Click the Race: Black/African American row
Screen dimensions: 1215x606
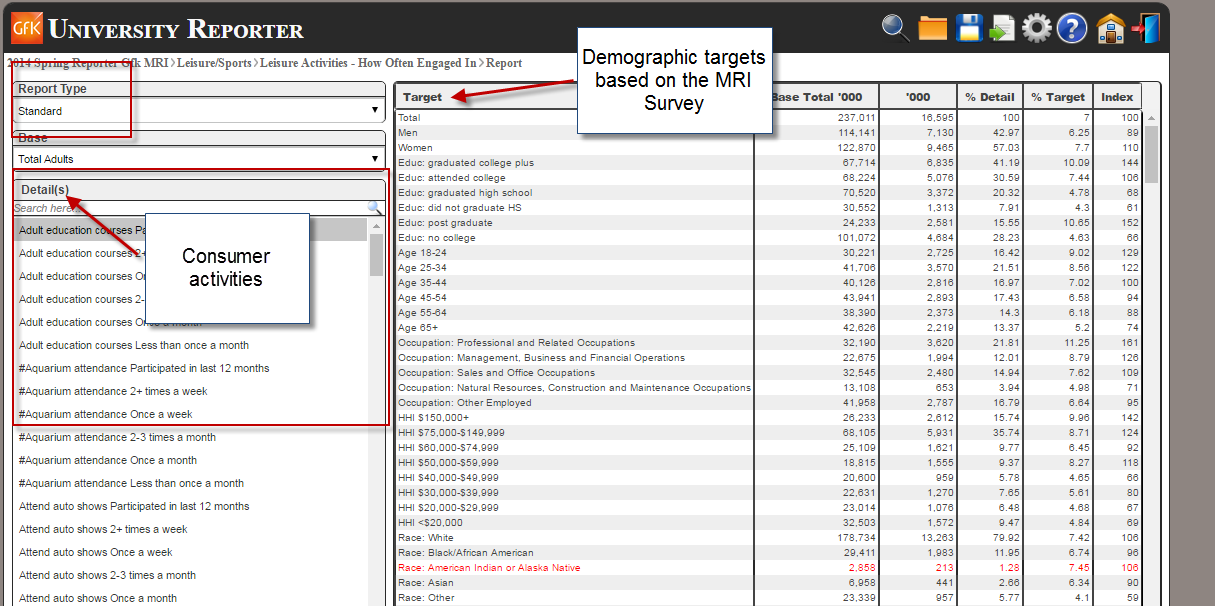pyautogui.click(x=768, y=552)
